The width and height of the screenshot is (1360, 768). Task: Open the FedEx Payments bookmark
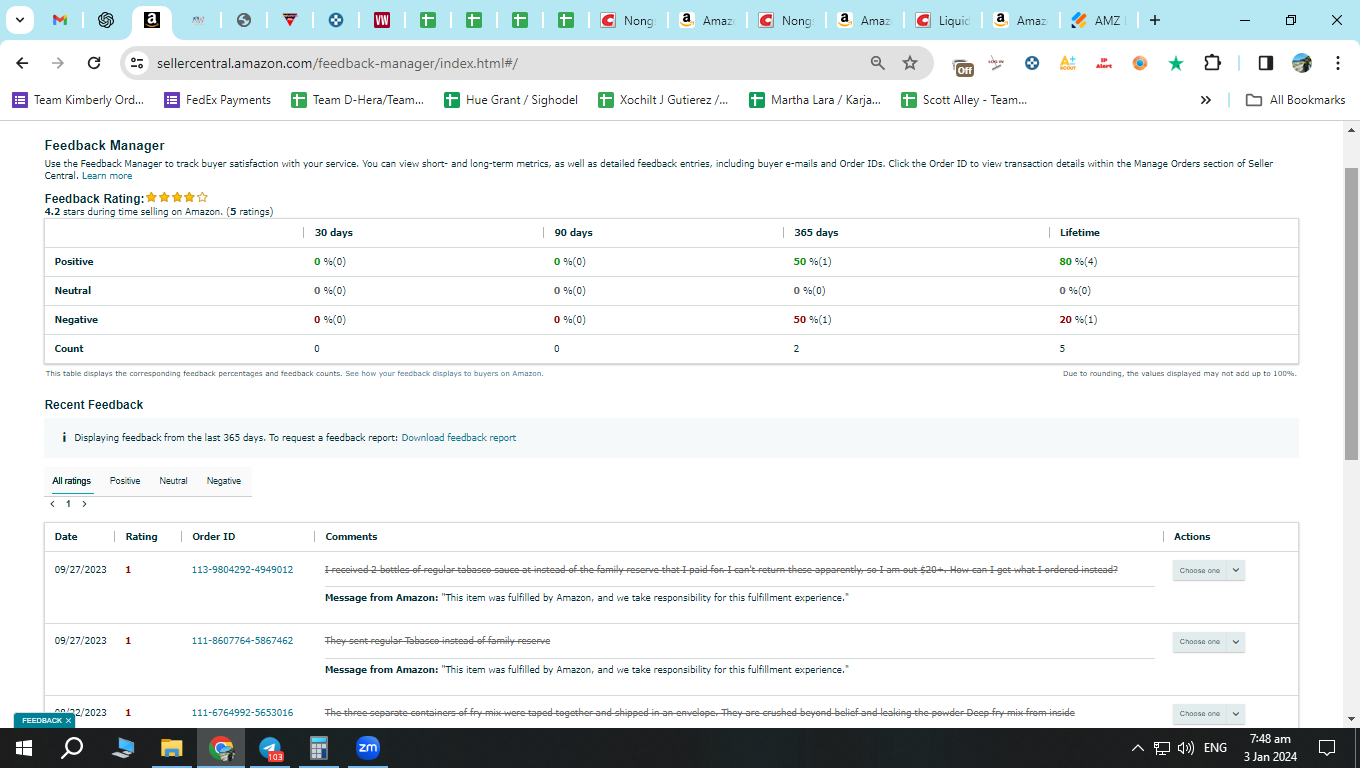coord(218,100)
